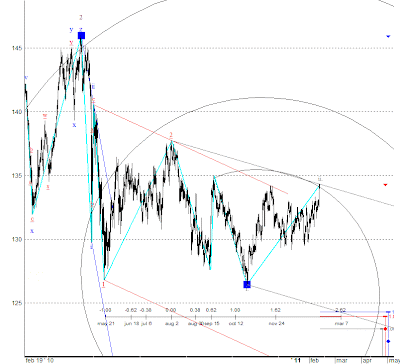Click the -1.00 Fibonacci time ratio label
Screen dimensions: 400x364
(x=105, y=310)
